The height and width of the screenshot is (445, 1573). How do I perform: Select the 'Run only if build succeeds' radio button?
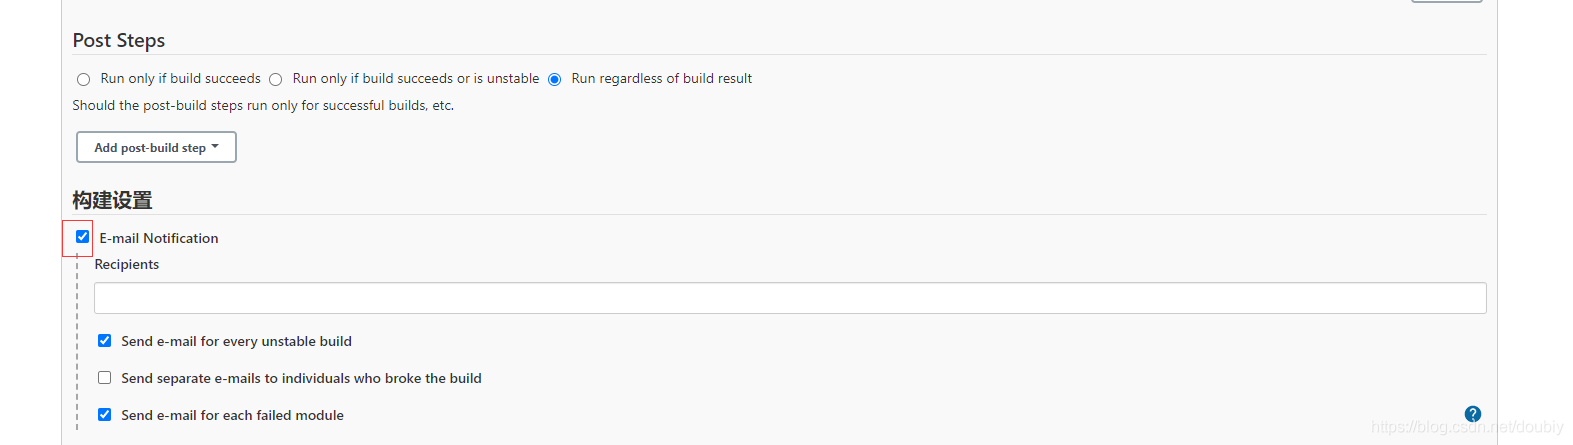[x=84, y=79]
